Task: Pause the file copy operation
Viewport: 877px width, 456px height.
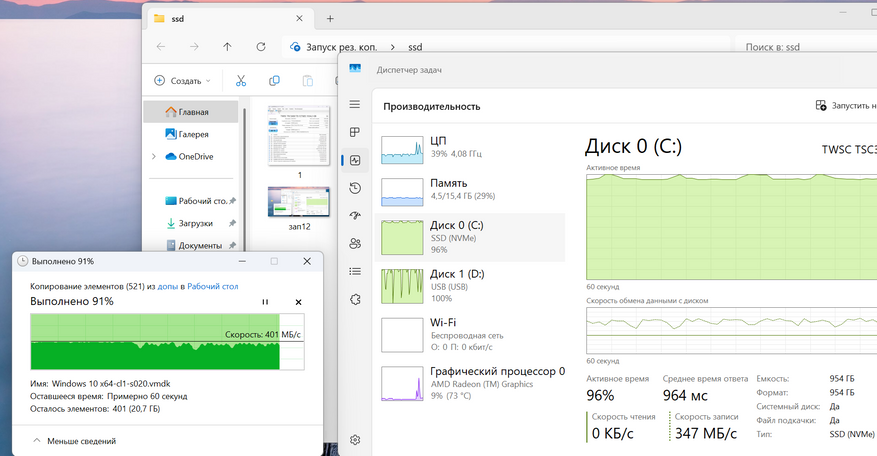Action: pos(265,302)
